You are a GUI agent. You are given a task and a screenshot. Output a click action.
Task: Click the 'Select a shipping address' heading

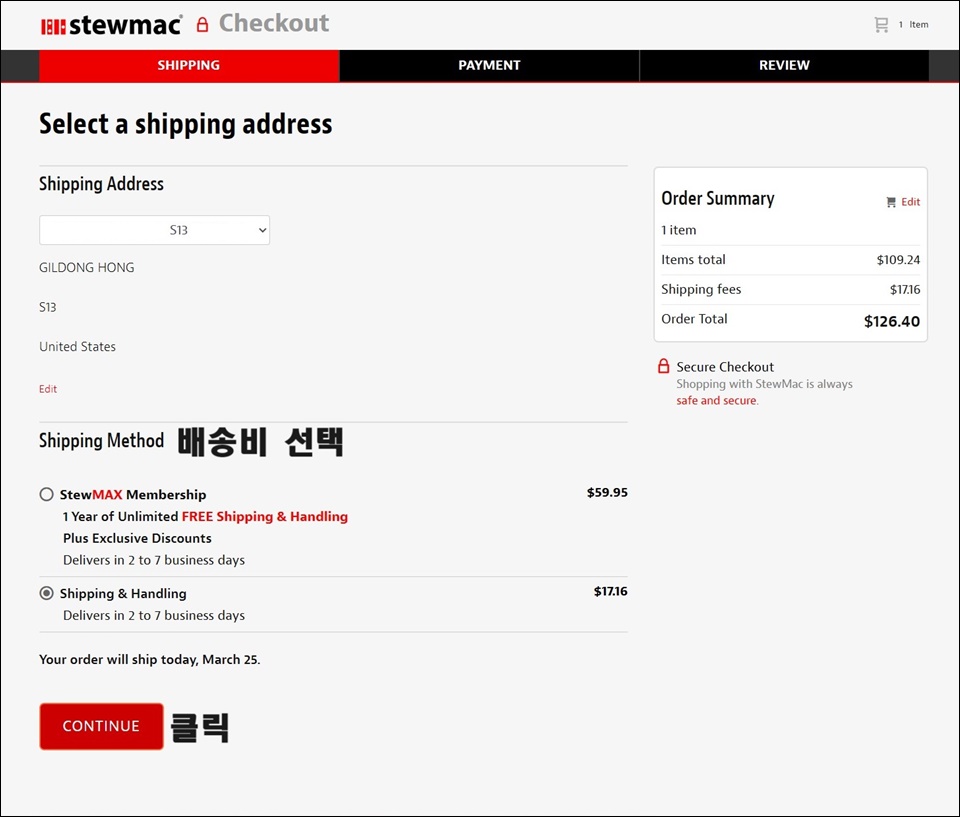coord(186,124)
